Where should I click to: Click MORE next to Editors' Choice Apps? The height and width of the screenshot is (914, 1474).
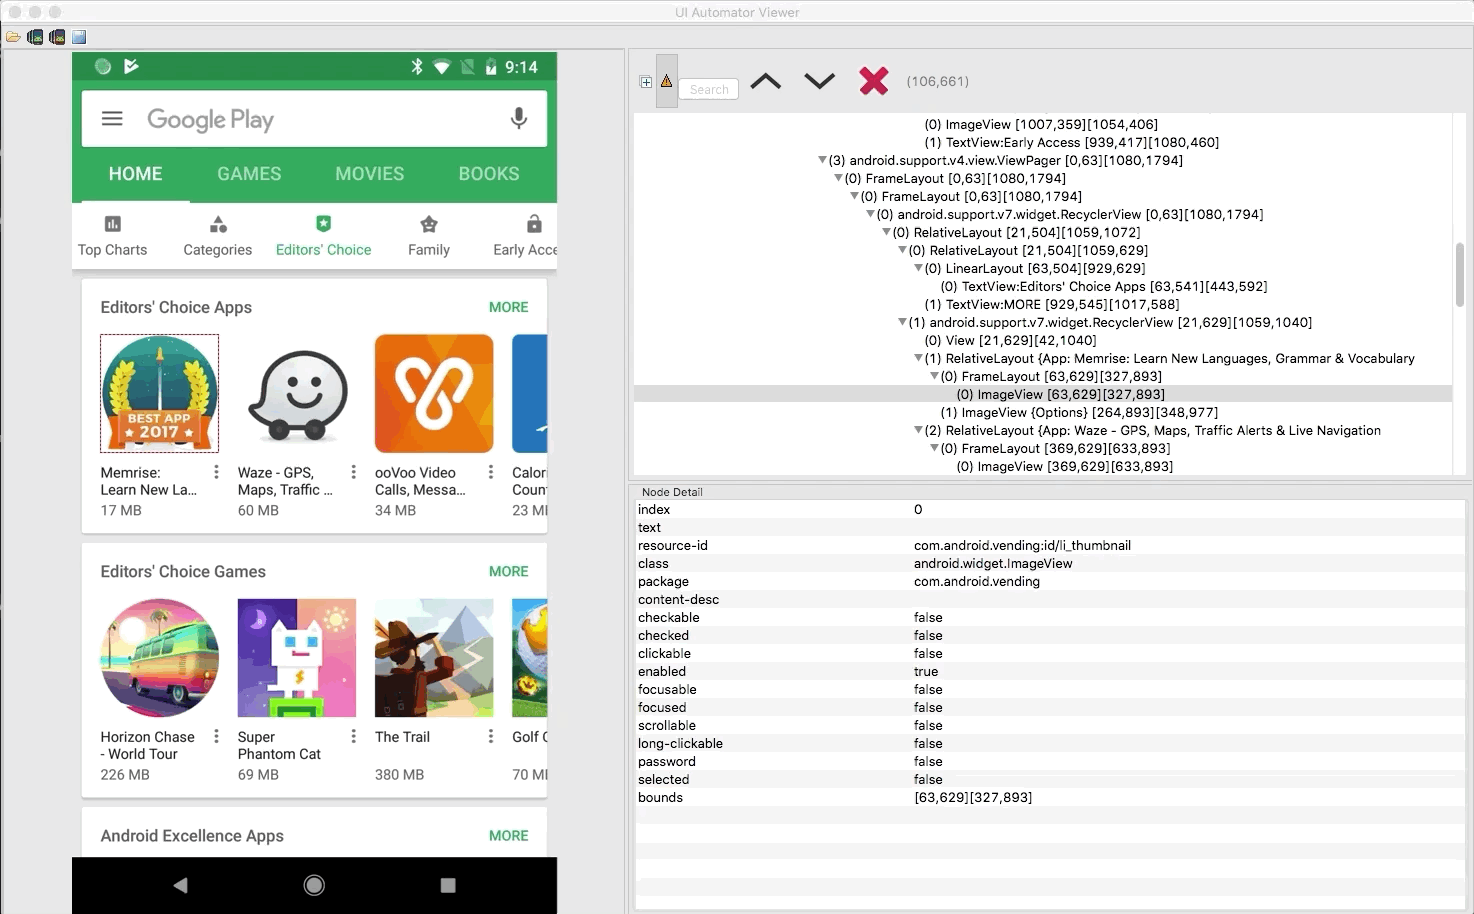pos(508,307)
